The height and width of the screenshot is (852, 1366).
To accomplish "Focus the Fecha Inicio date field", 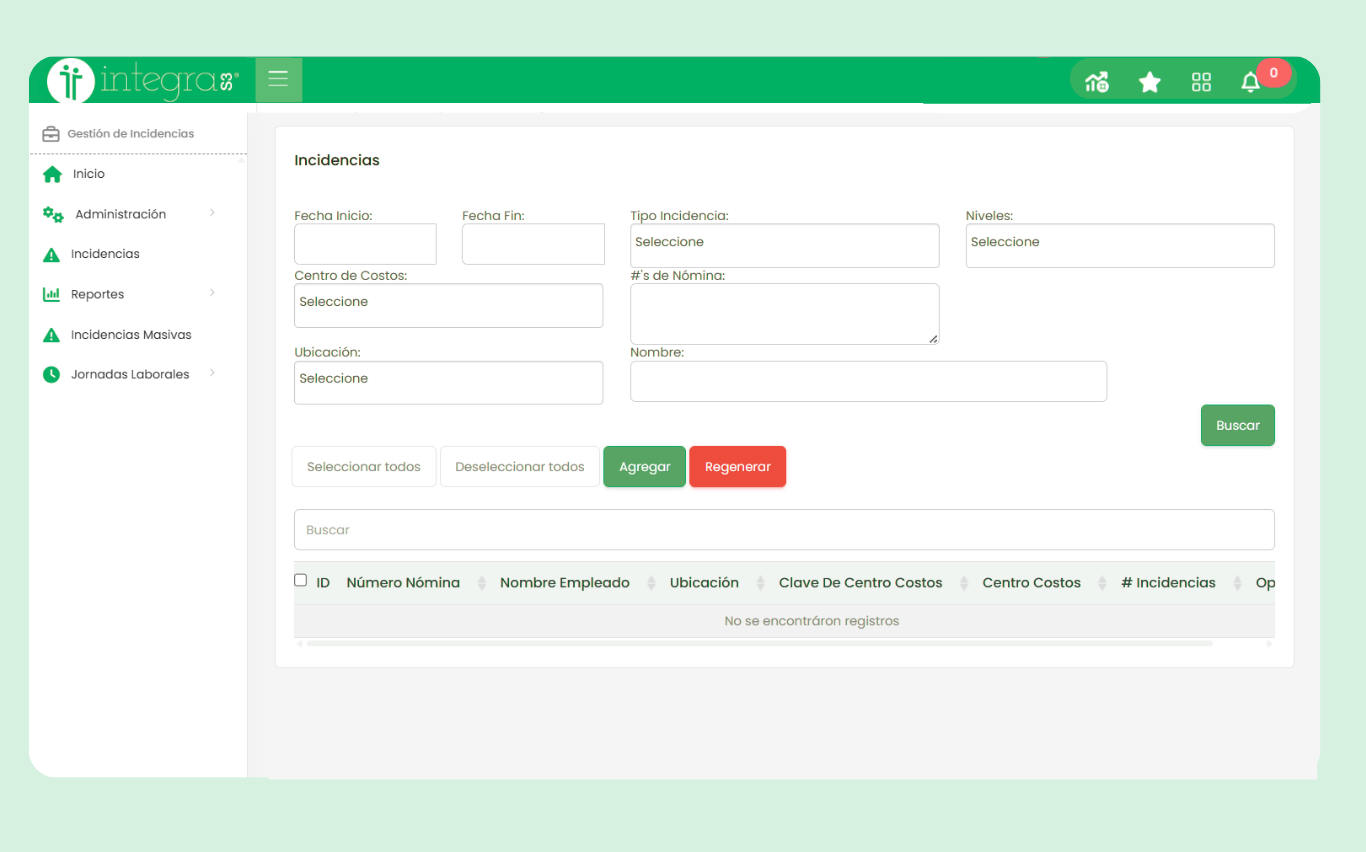I will (x=365, y=244).
